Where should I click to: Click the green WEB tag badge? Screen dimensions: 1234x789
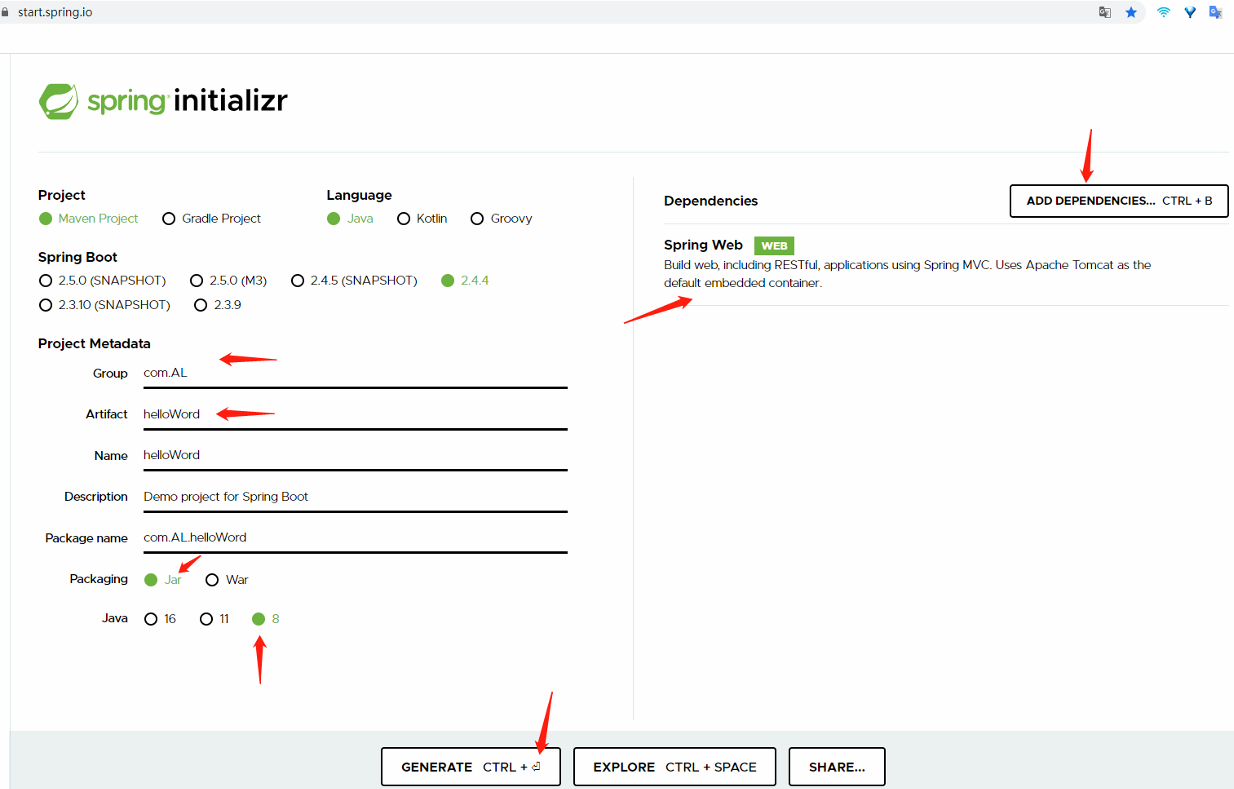coord(774,245)
